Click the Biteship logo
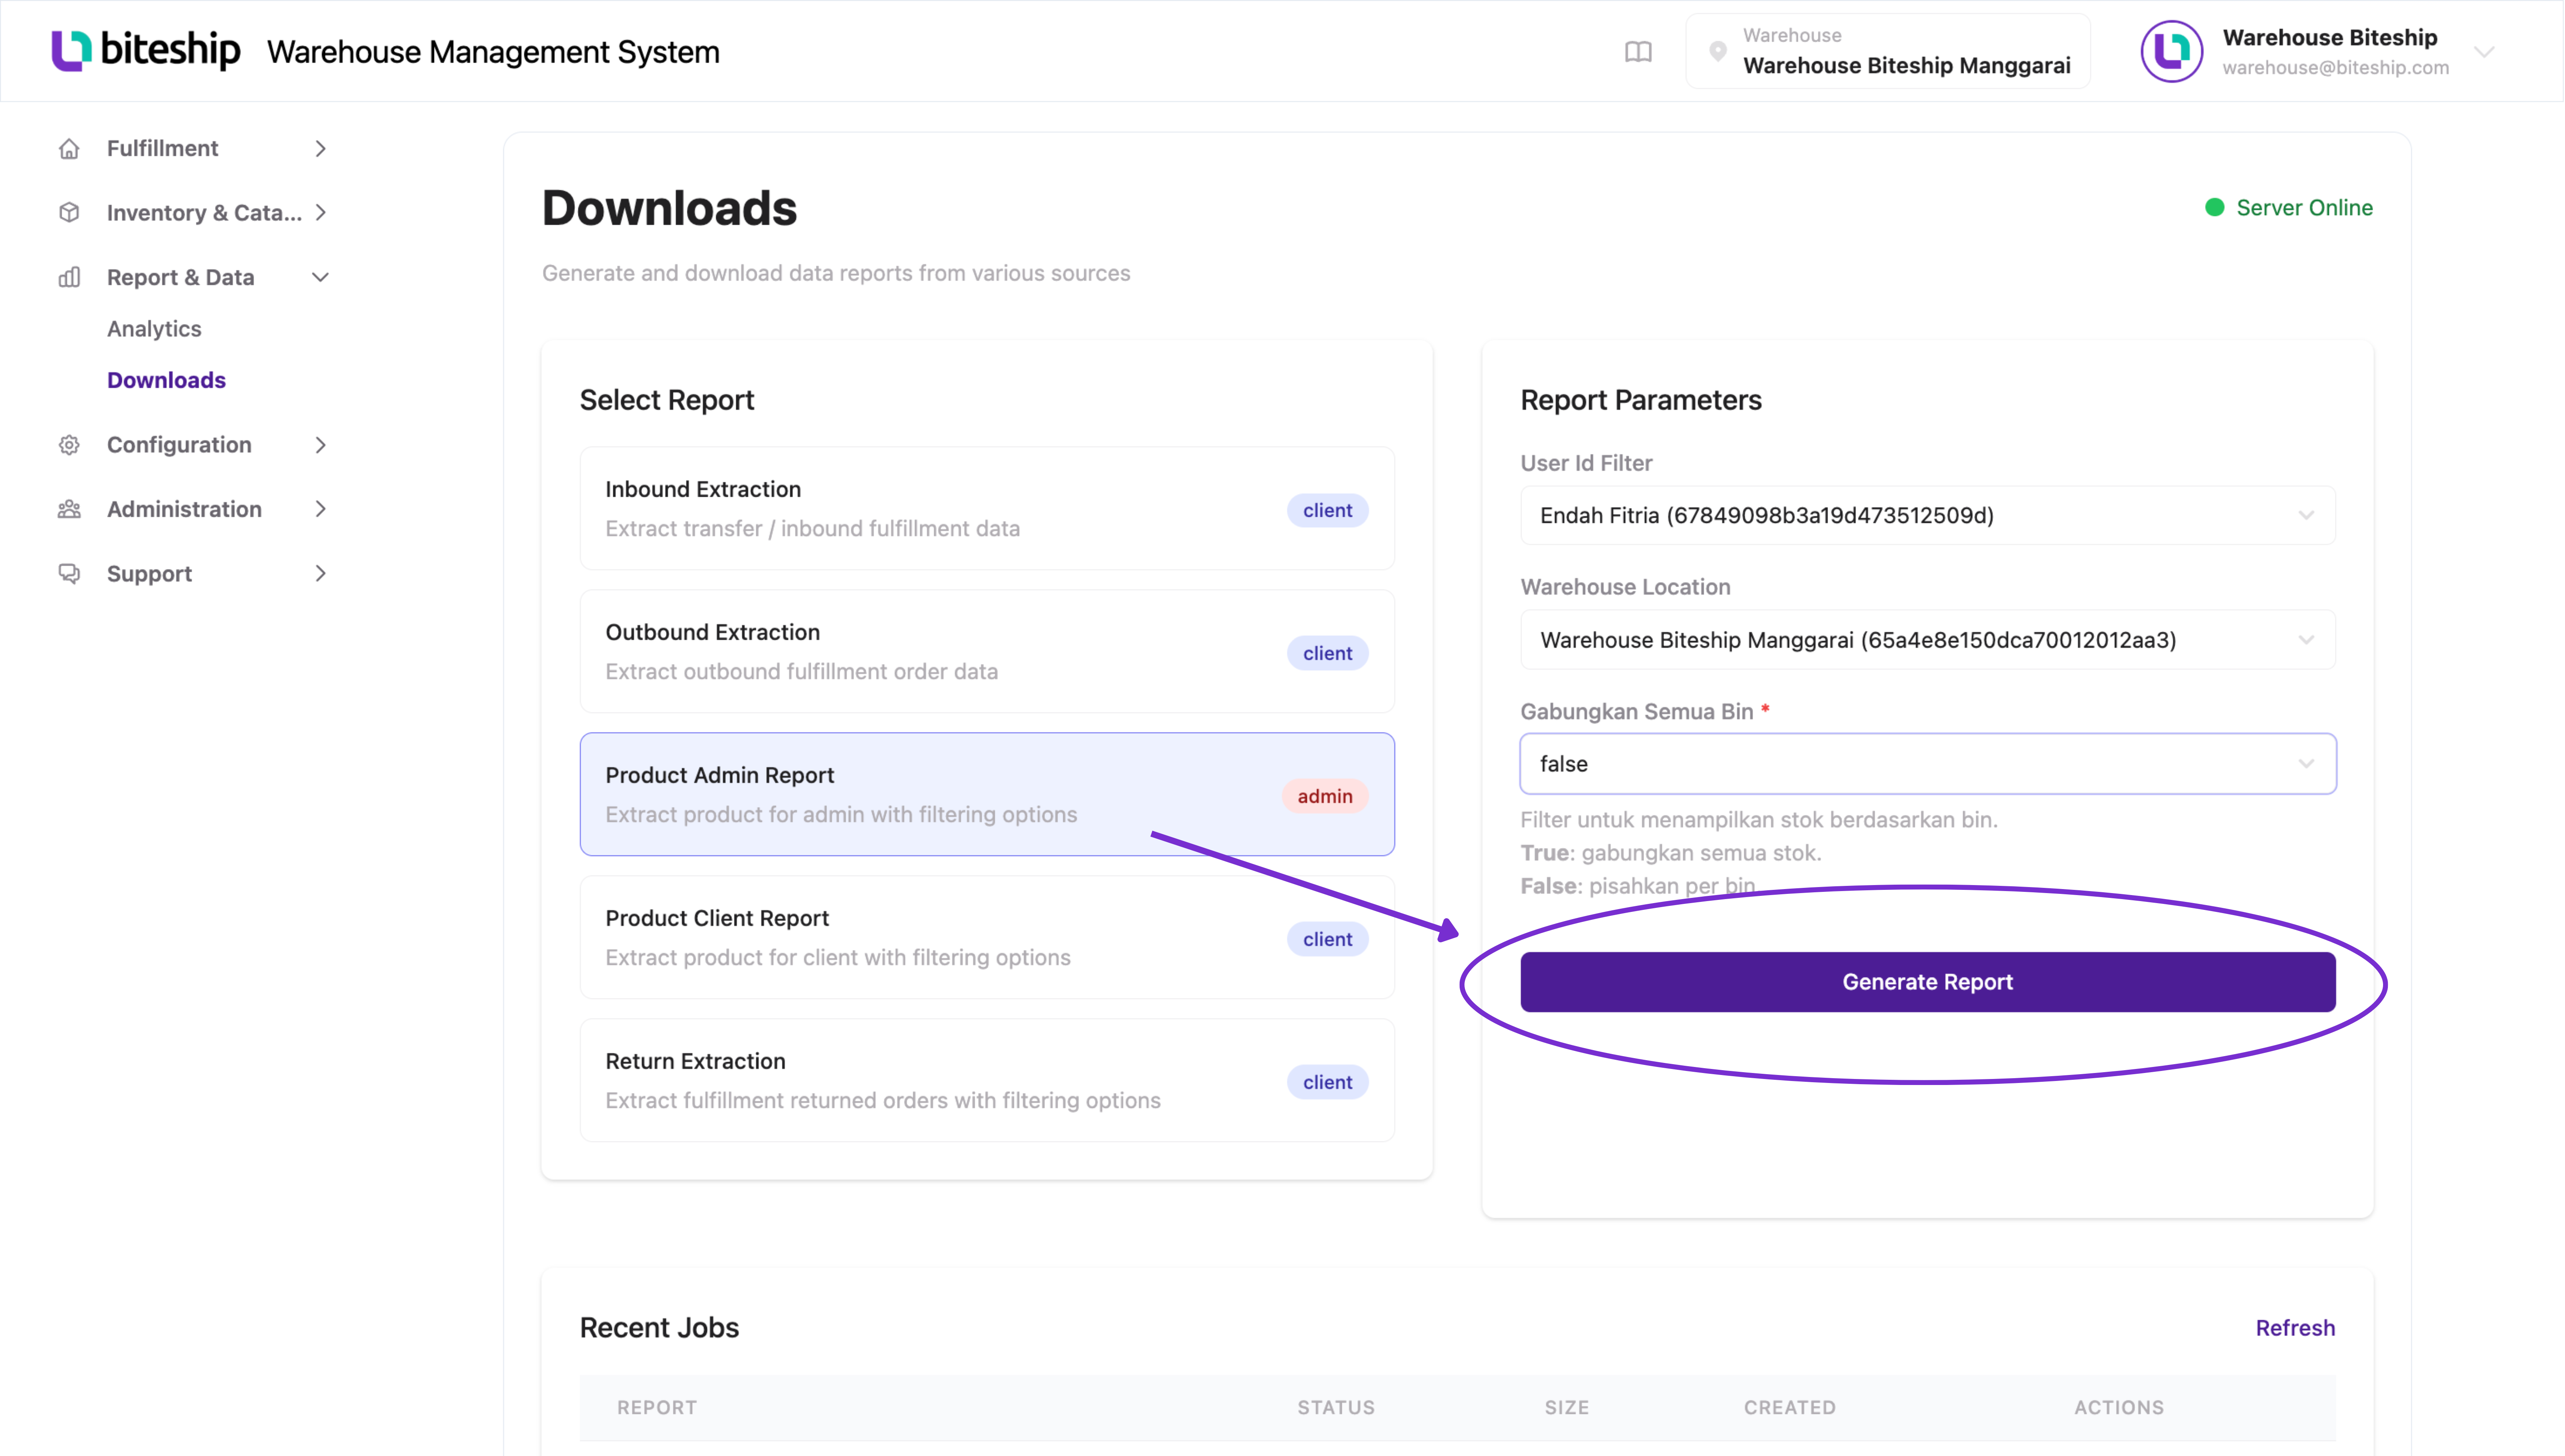 point(146,50)
